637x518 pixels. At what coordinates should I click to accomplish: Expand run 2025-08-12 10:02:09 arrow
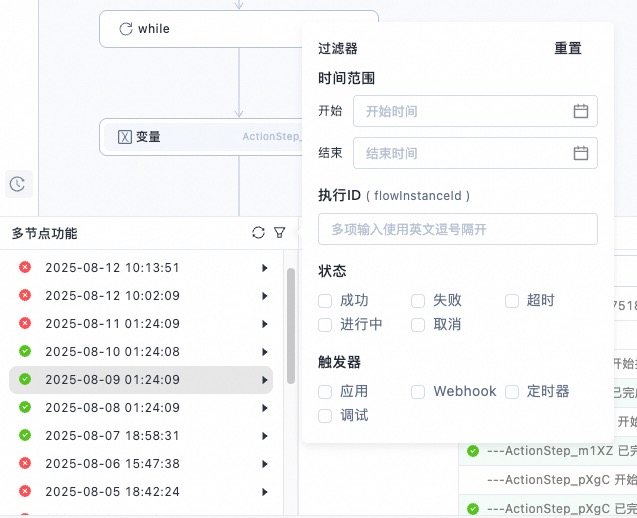(x=265, y=296)
